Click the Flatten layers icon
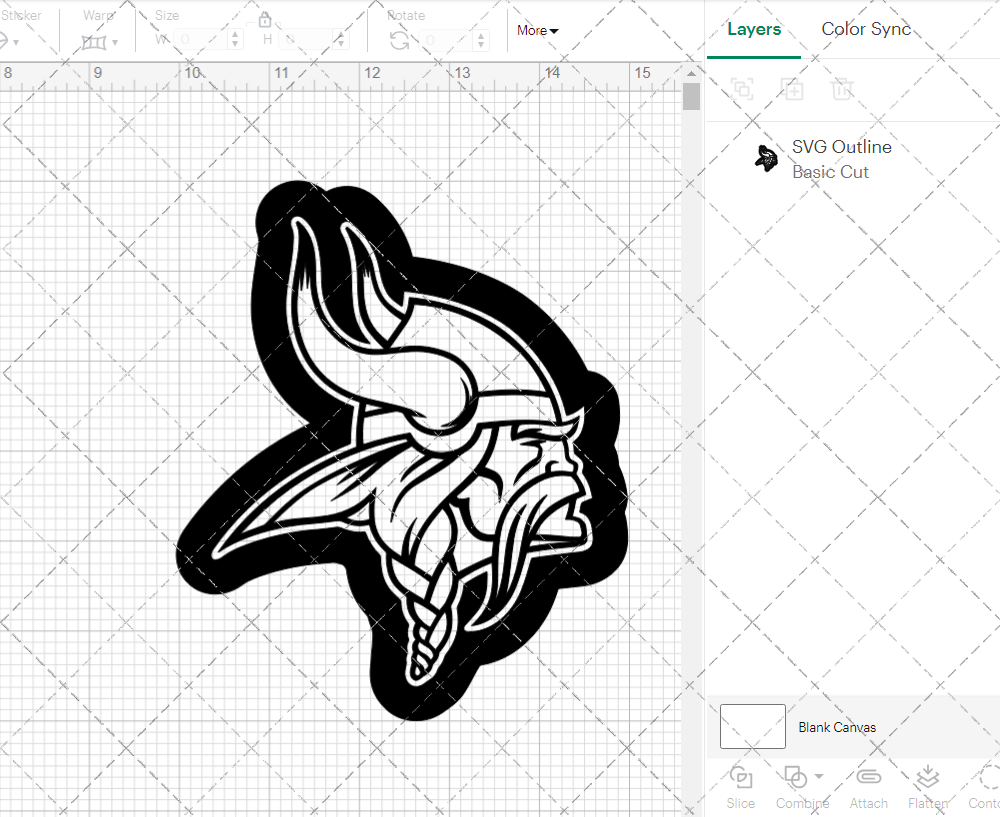Image resolution: width=1000 pixels, height=817 pixels. (x=927, y=778)
